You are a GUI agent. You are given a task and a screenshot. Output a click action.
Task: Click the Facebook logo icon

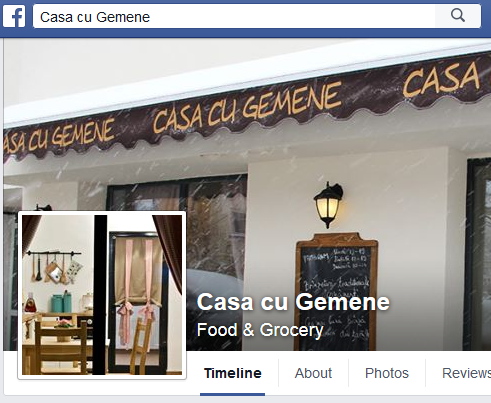pos(14,16)
